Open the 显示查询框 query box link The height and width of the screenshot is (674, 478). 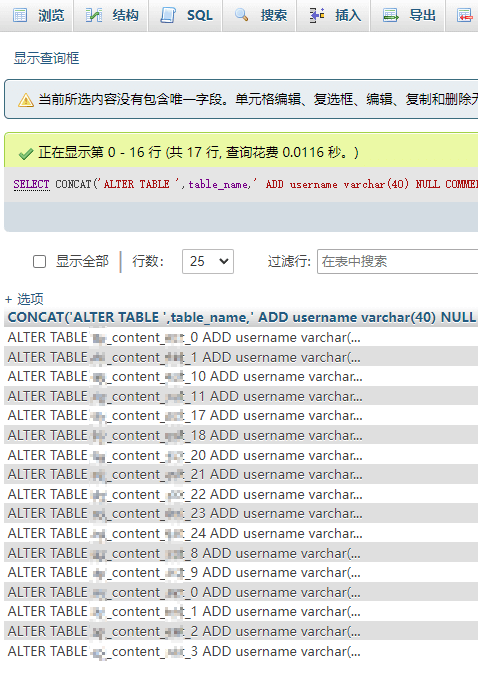46,58
